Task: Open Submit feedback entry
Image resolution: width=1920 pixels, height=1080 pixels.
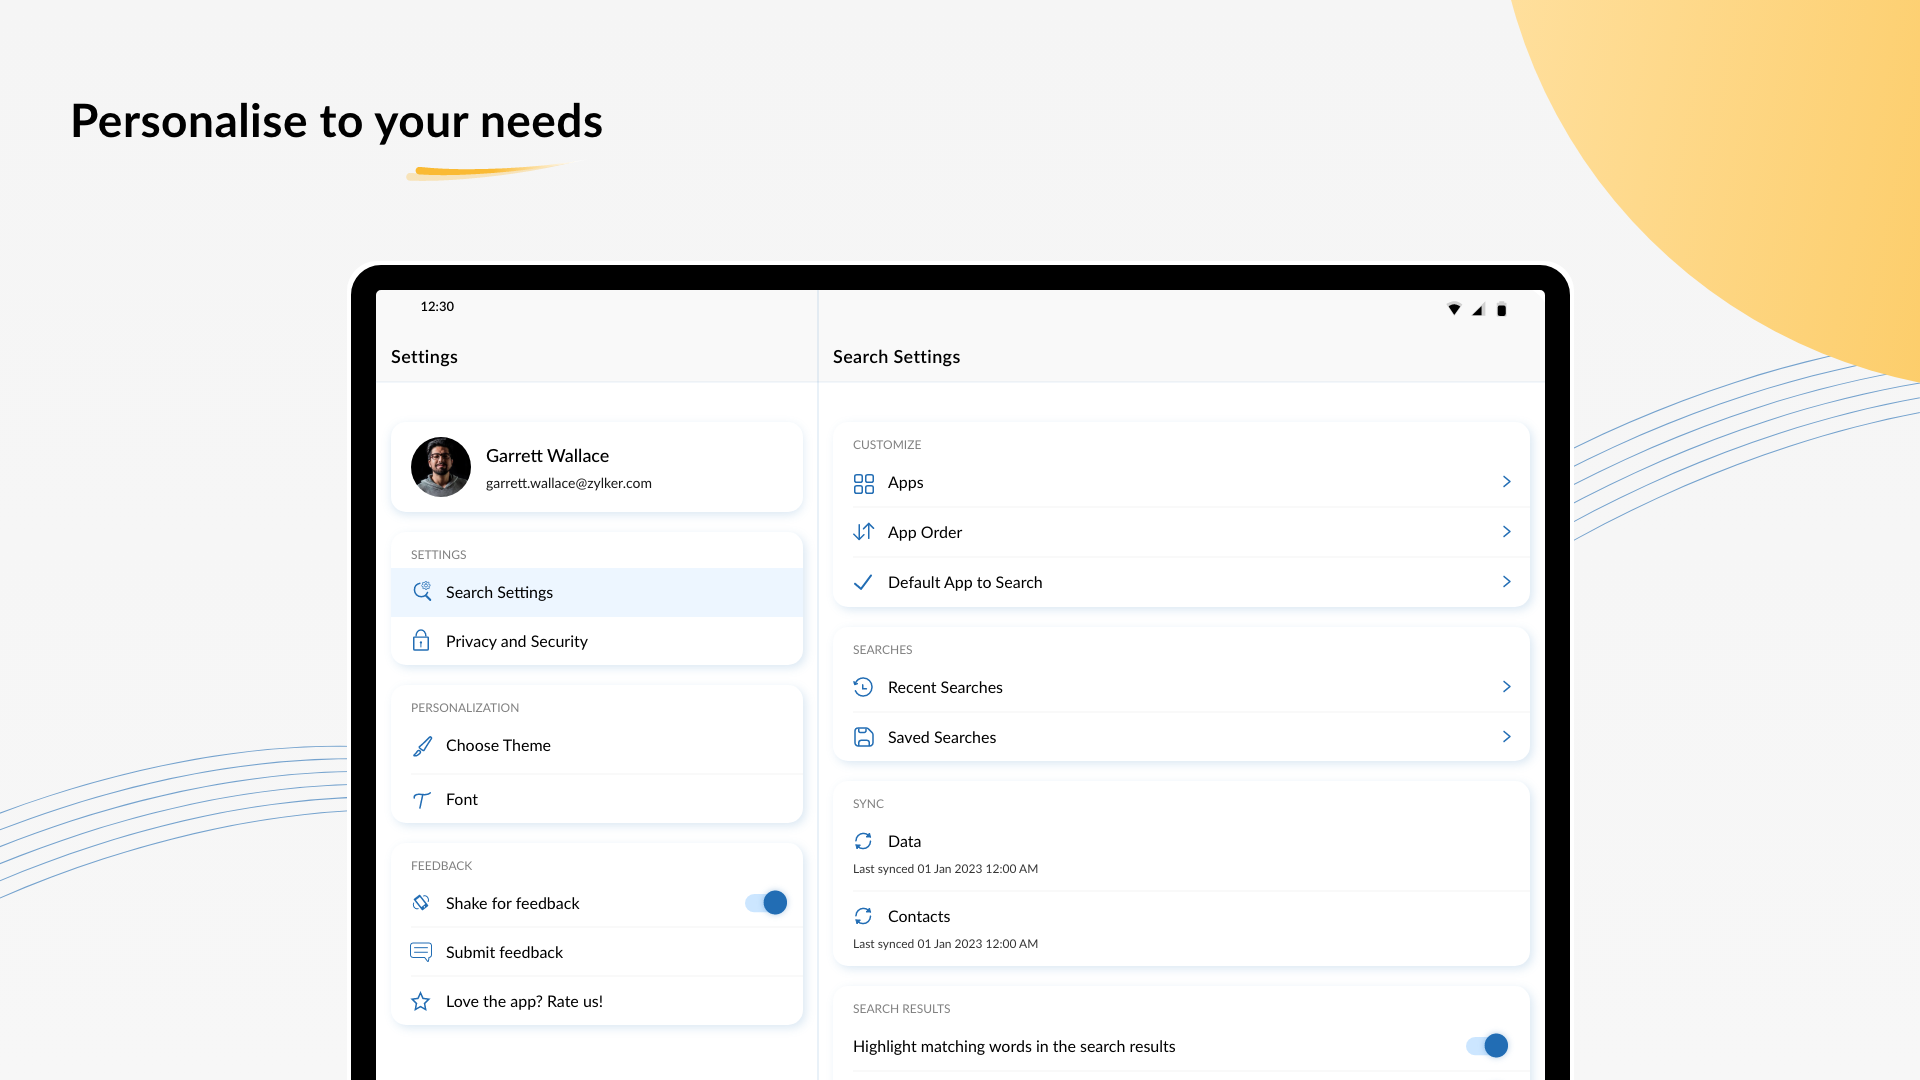Action: [x=597, y=952]
